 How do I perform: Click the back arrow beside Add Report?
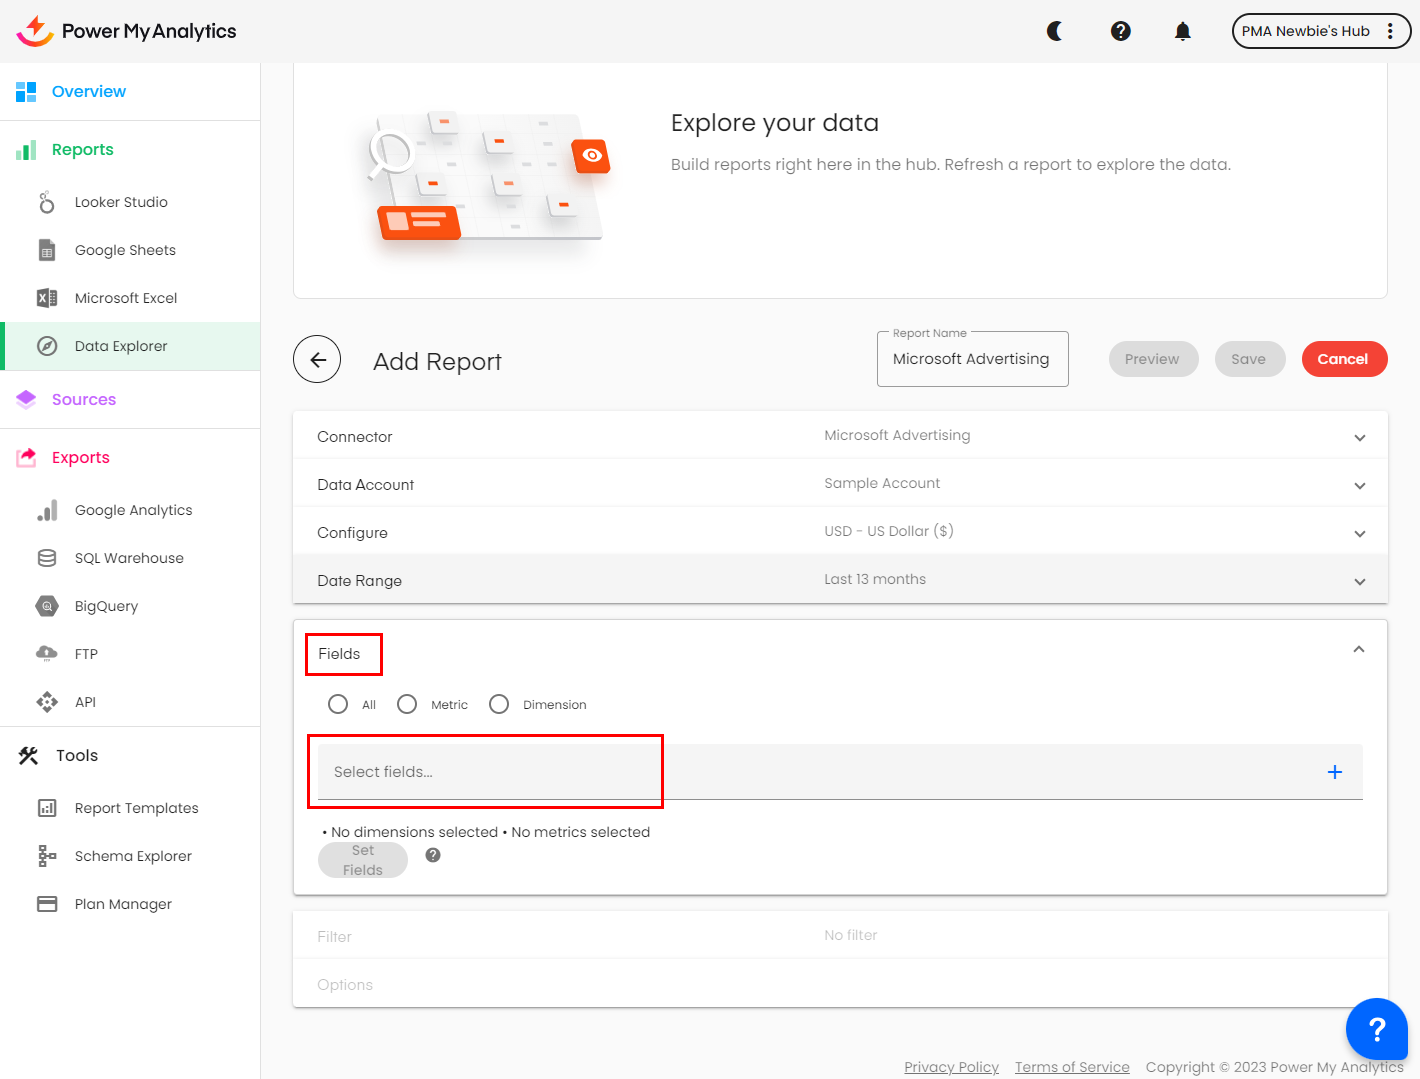pos(317,360)
